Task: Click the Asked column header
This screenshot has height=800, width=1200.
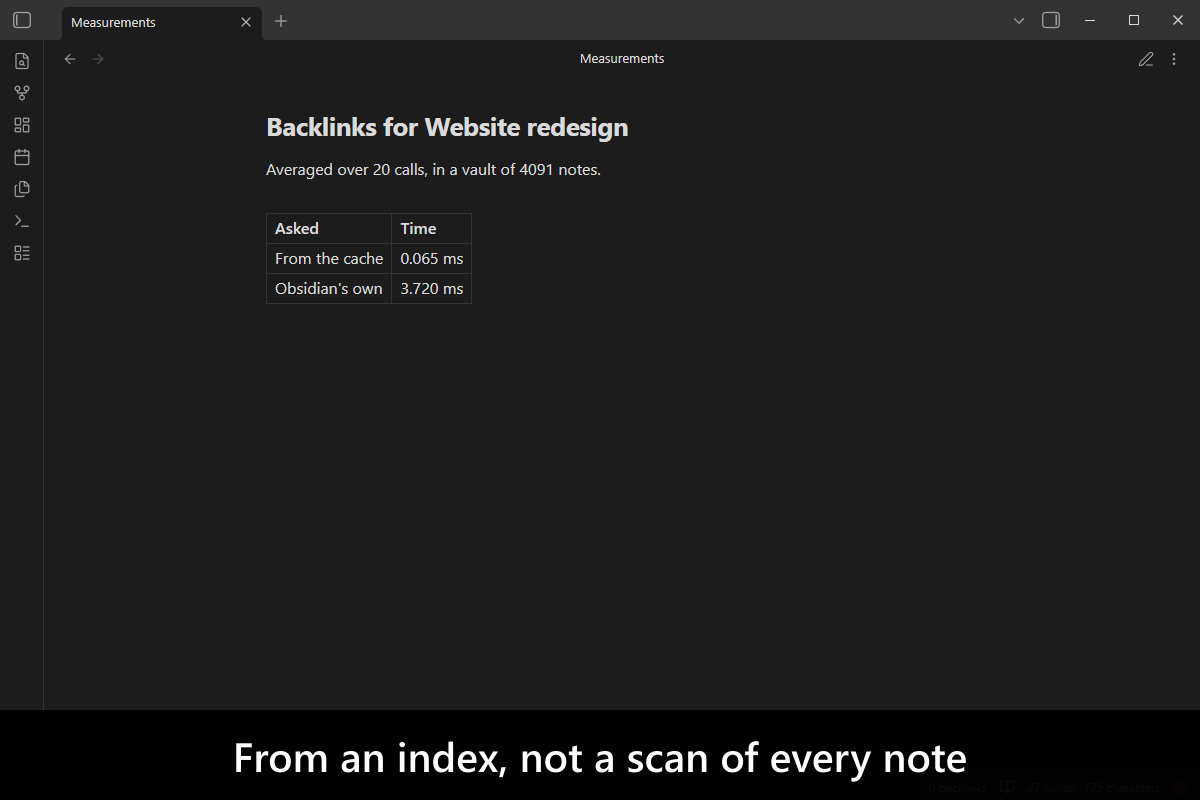Action: coord(329,228)
